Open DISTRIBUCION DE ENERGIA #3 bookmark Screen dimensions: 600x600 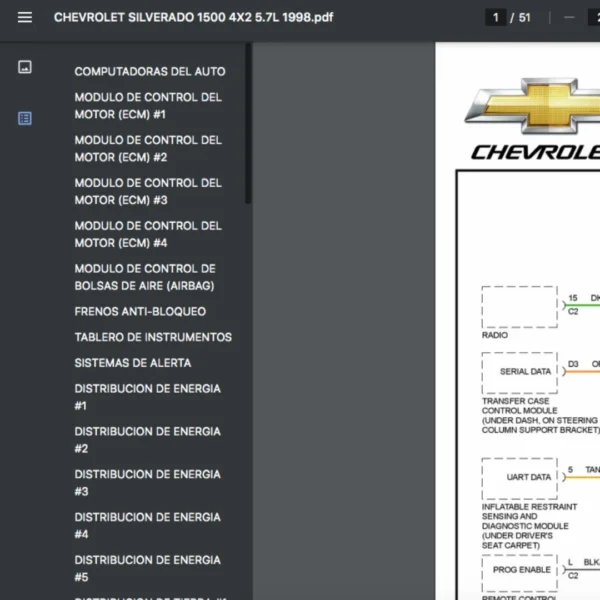pos(148,483)
